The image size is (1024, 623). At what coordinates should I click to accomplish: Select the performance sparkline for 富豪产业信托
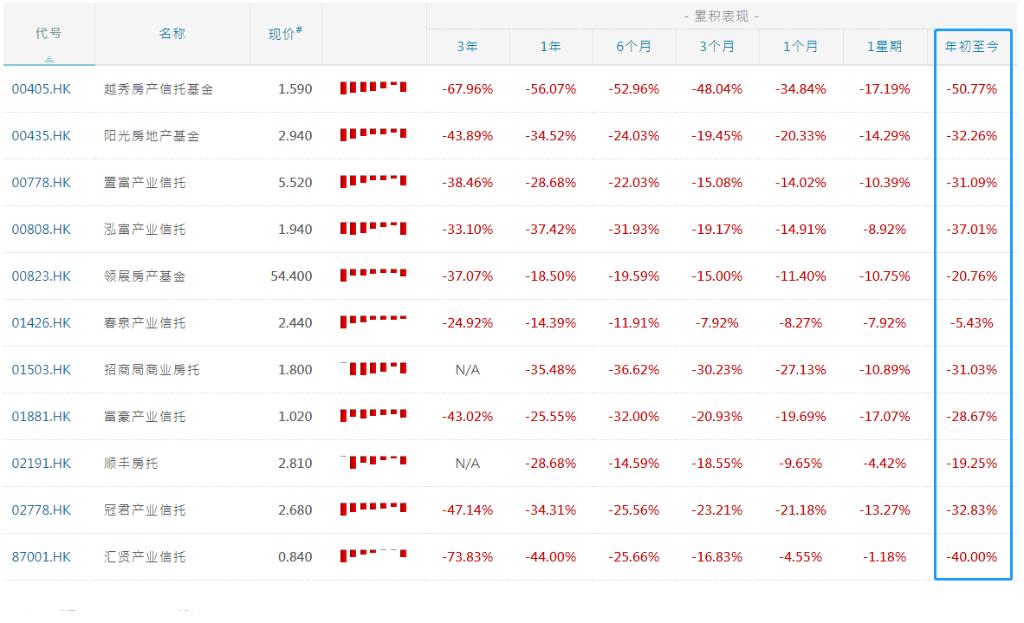click(373, 416)
